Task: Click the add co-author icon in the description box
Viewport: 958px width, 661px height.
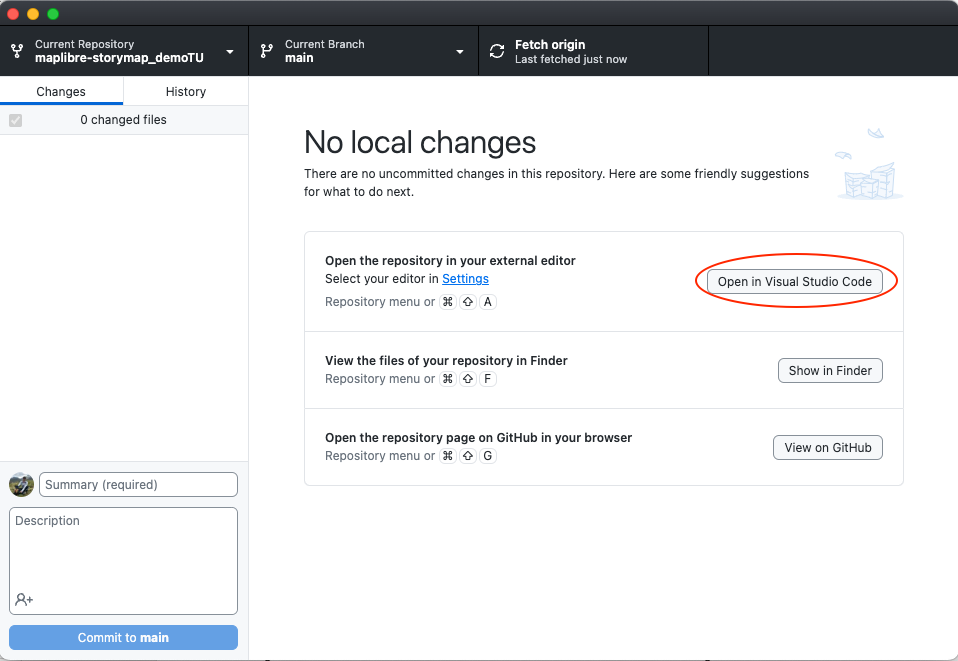Action: click(20, 599)
